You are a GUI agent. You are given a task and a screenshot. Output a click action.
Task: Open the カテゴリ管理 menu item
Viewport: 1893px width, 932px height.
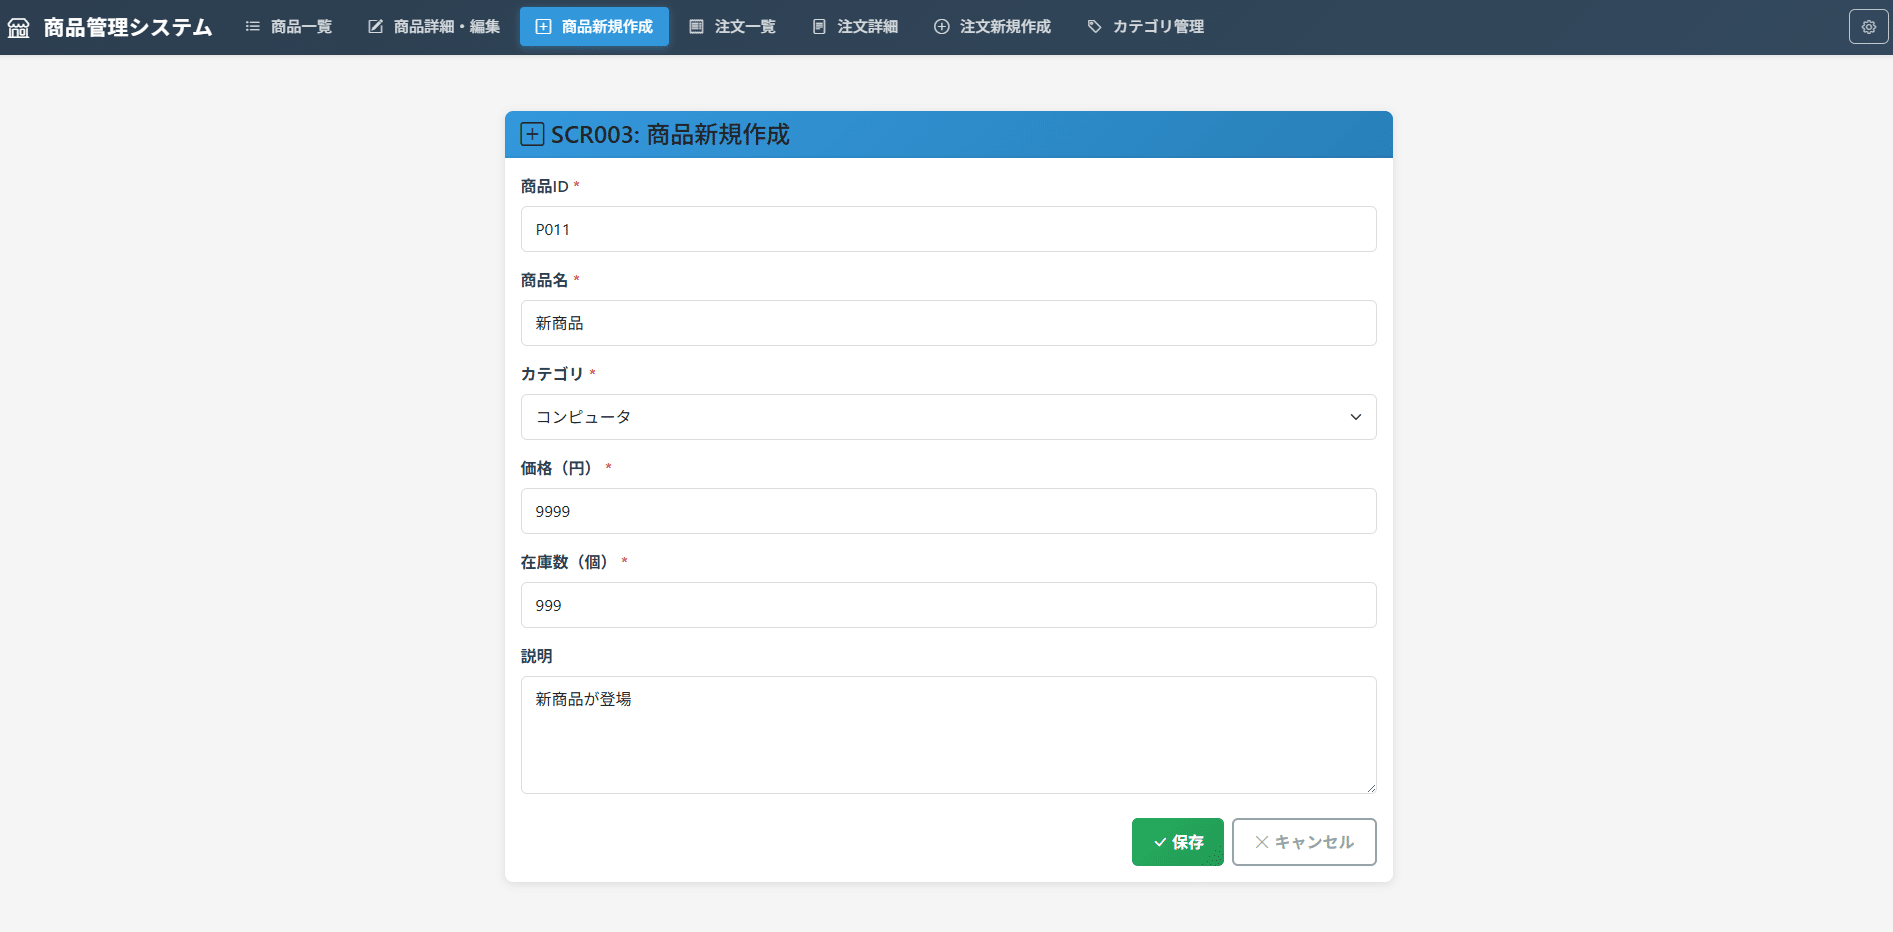coord(1146,27)
